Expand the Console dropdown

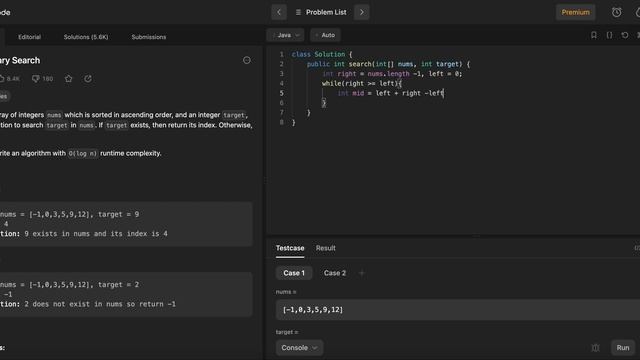299,348
